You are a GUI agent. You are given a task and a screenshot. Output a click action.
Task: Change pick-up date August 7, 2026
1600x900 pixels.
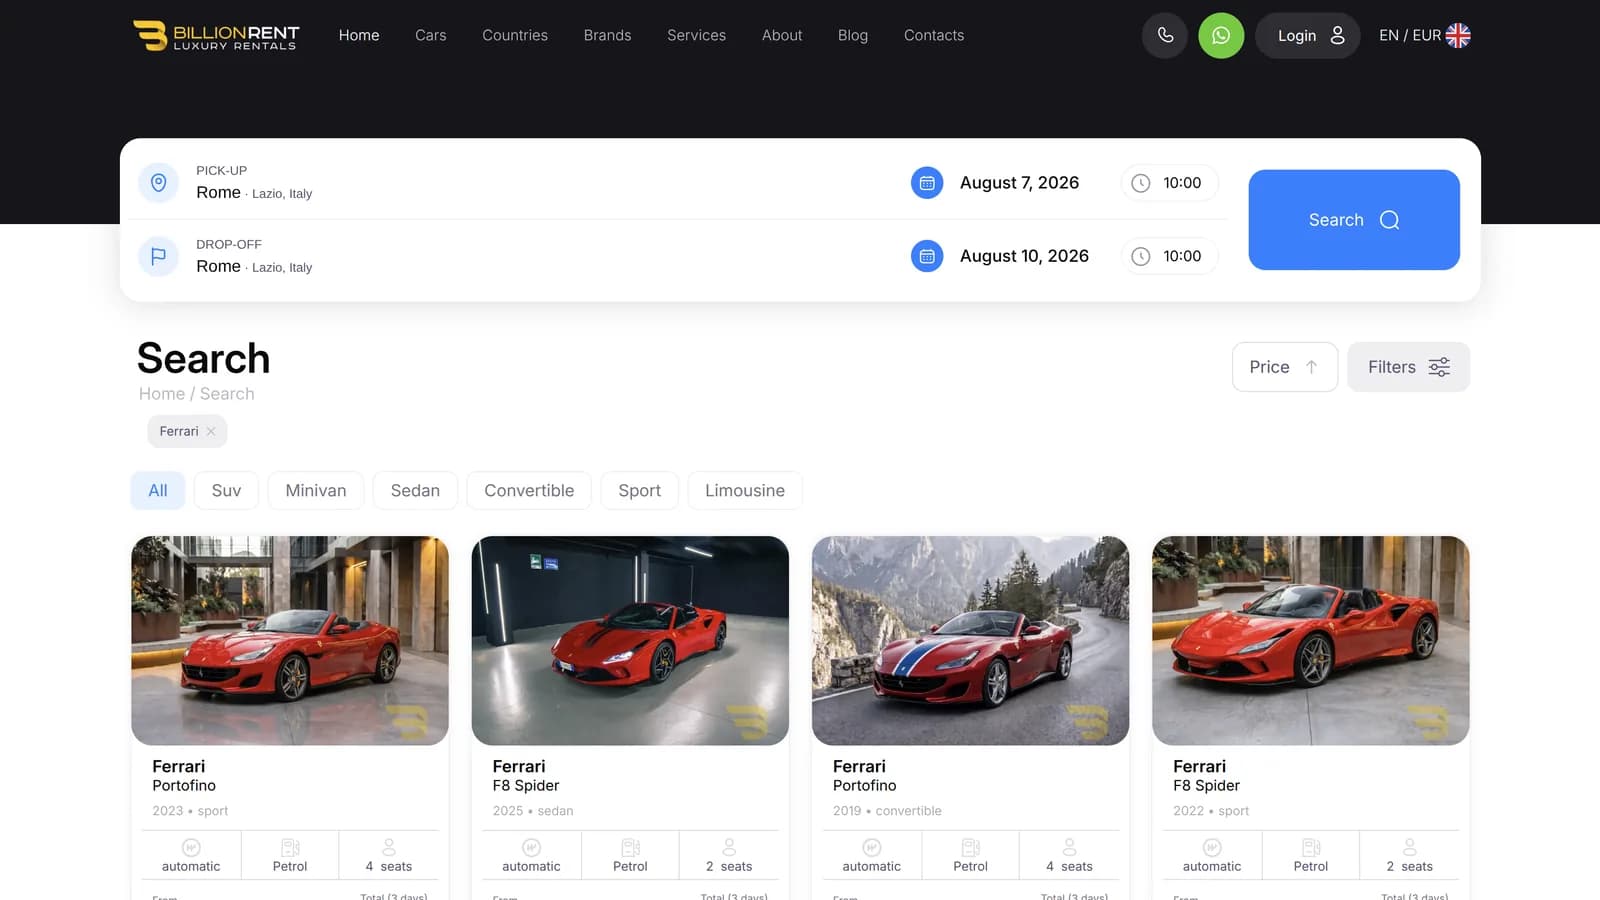[1019, 183]
